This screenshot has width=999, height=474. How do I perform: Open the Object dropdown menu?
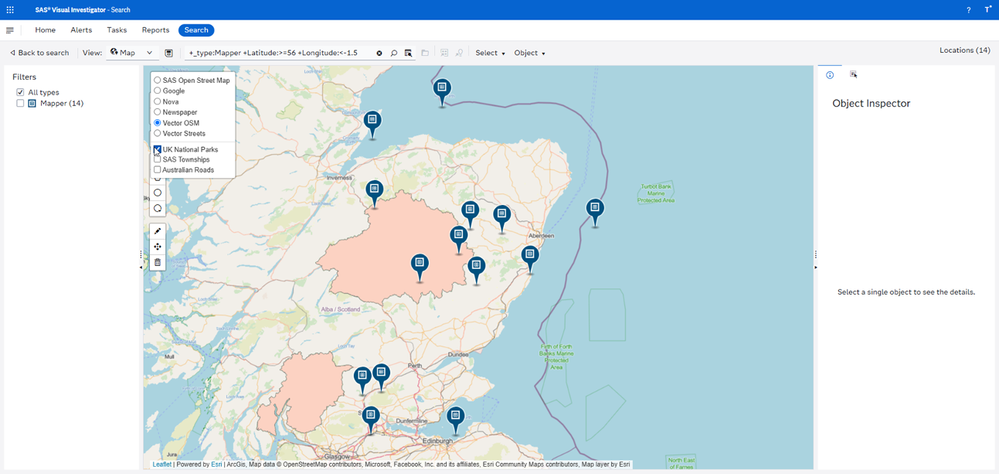pyautogui.click(x=529, y=53)
